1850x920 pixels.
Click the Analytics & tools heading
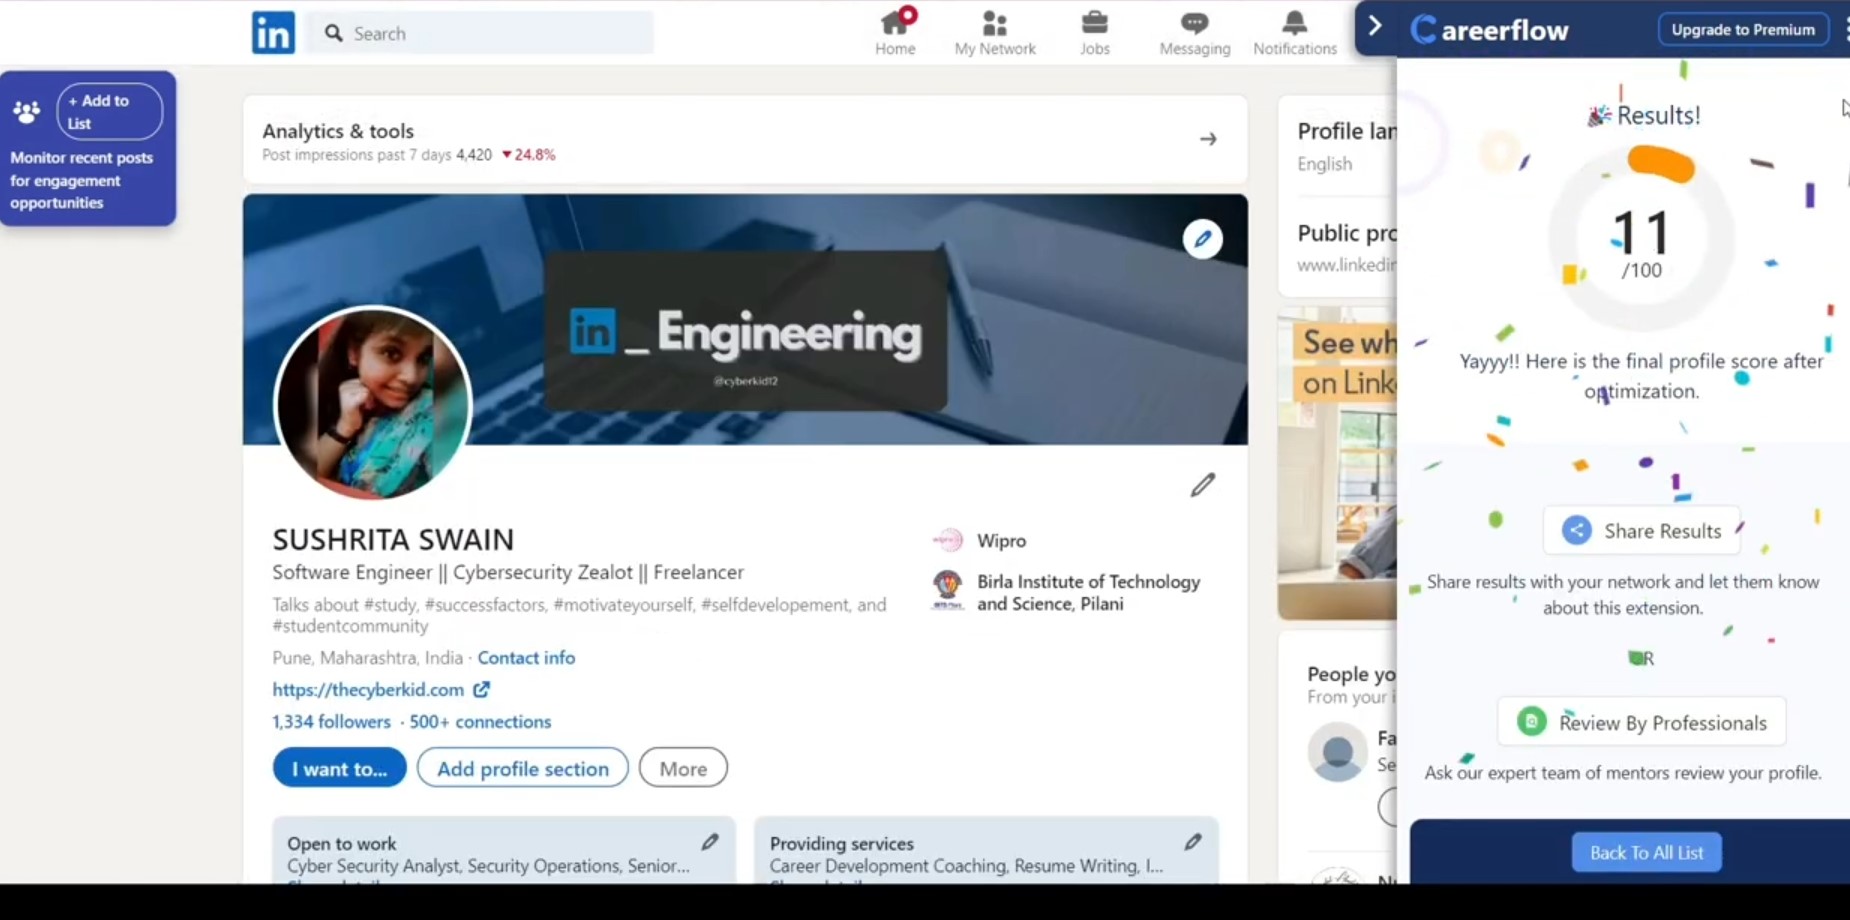338,131
